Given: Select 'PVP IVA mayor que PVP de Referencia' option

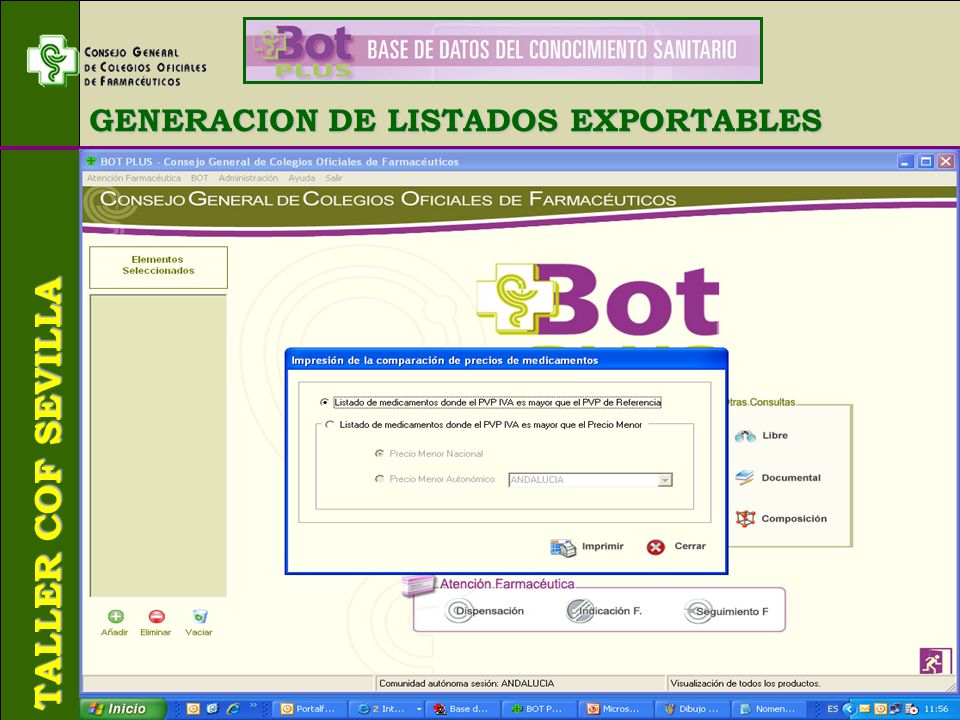Looking at the screenshot, I should [x=324, y=403].
